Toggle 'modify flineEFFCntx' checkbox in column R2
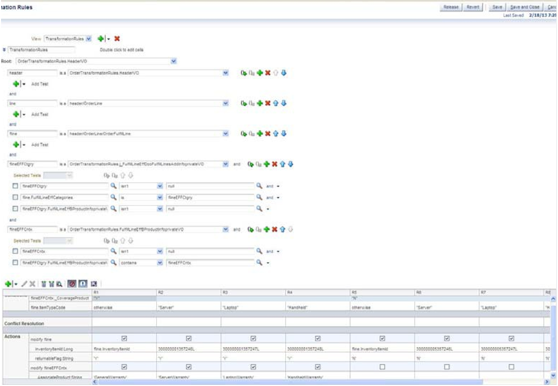This screenshot has width=558, height=386. pos(189,367)
